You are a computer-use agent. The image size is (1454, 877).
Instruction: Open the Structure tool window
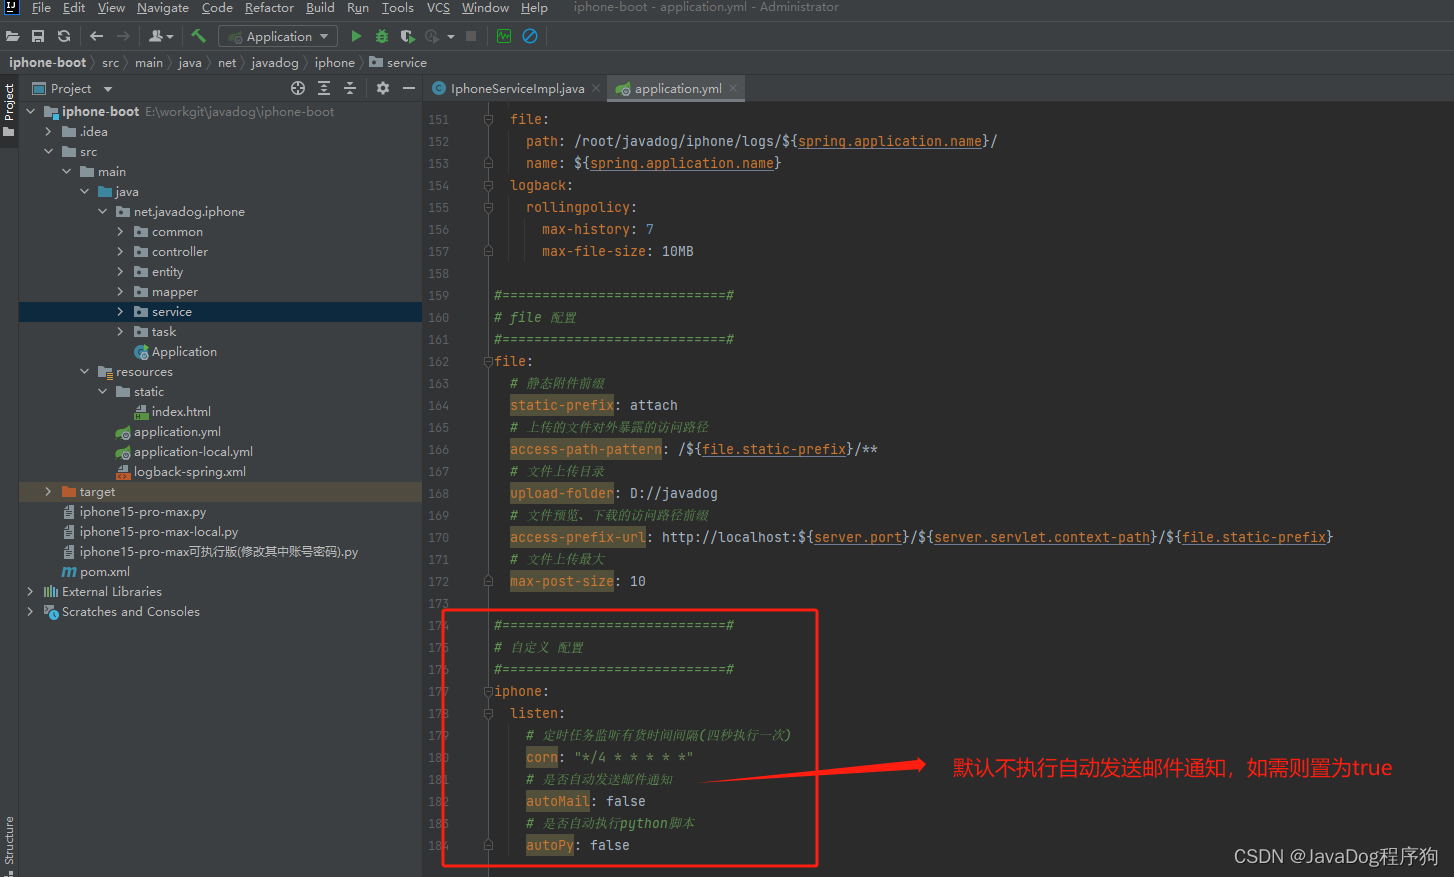(x=9, y=840)
